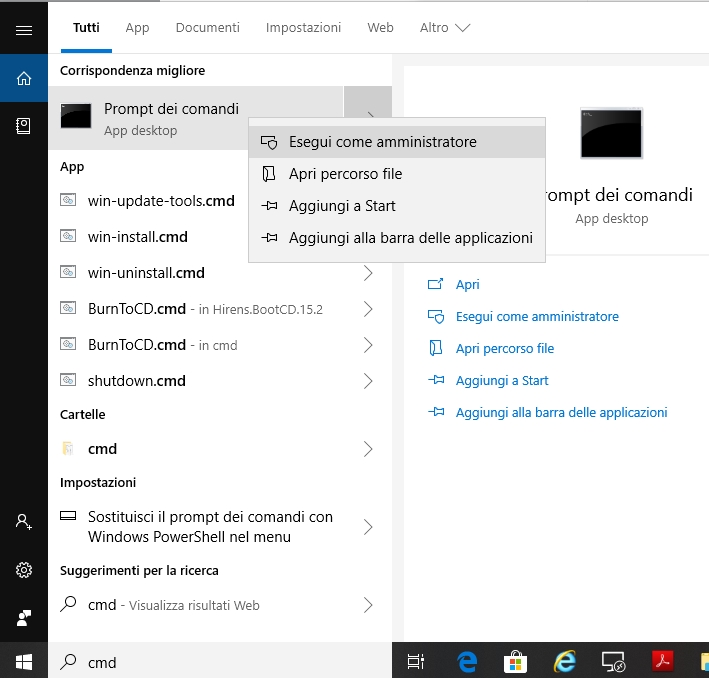
Task: Choose Aggiungi a Start in context menu
Action: [397, 206]
